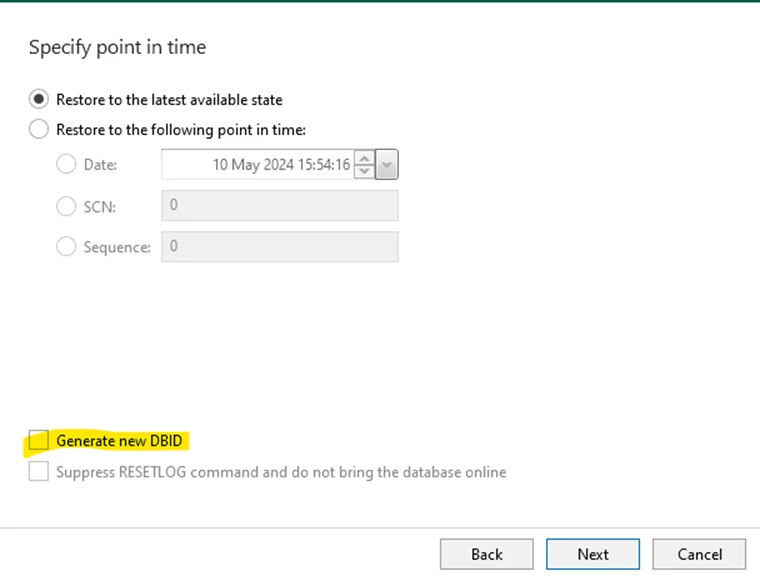This screenshot has height=576, width=760.
Task: Go to the Back step
Action: [487, 554]
